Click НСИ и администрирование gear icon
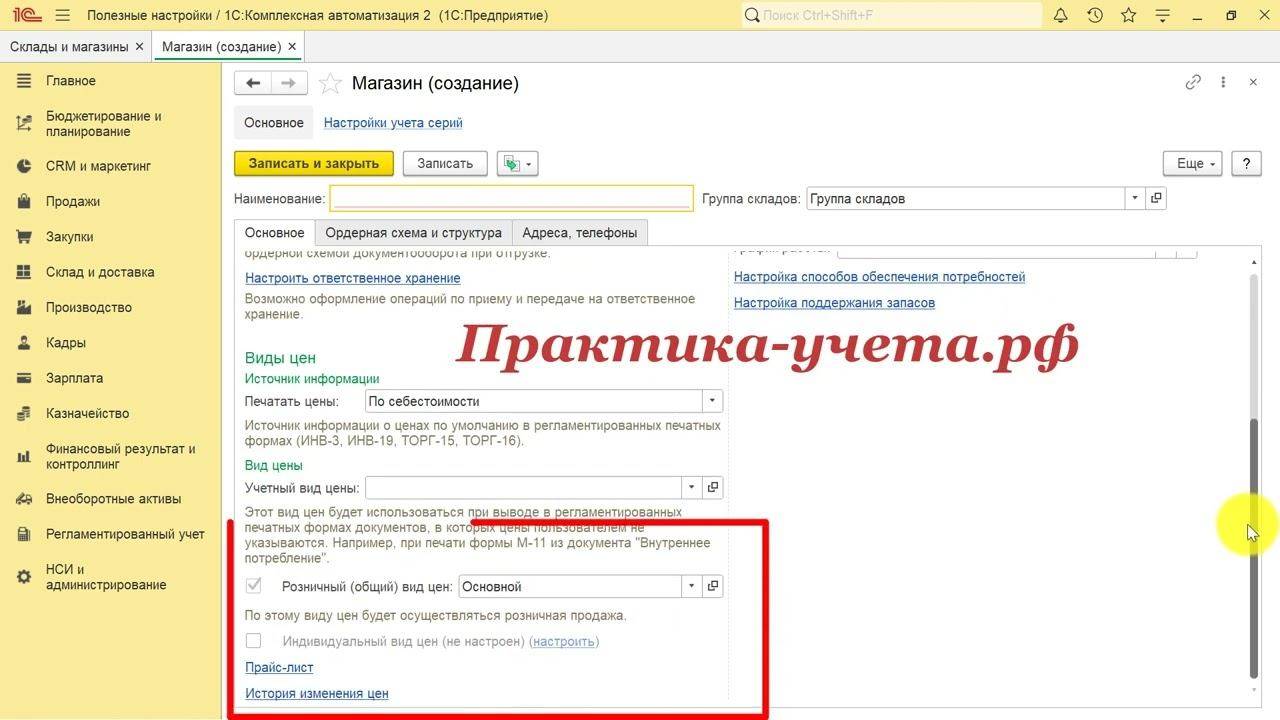 25,577
